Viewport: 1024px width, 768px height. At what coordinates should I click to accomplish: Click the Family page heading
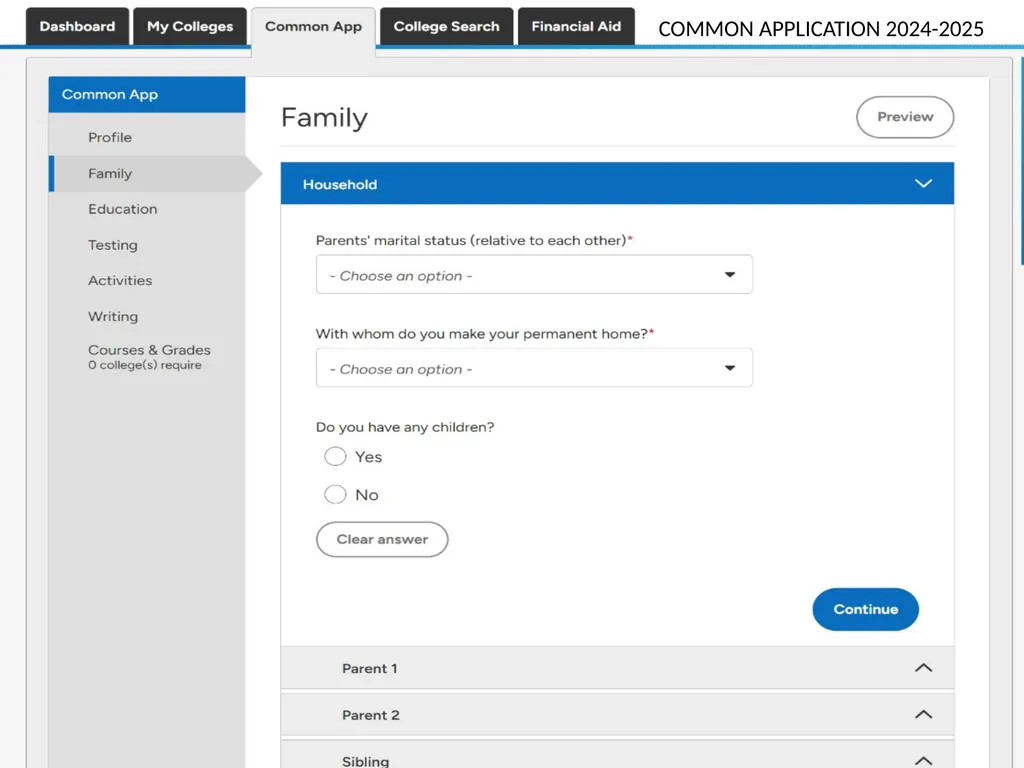[325, 118]
